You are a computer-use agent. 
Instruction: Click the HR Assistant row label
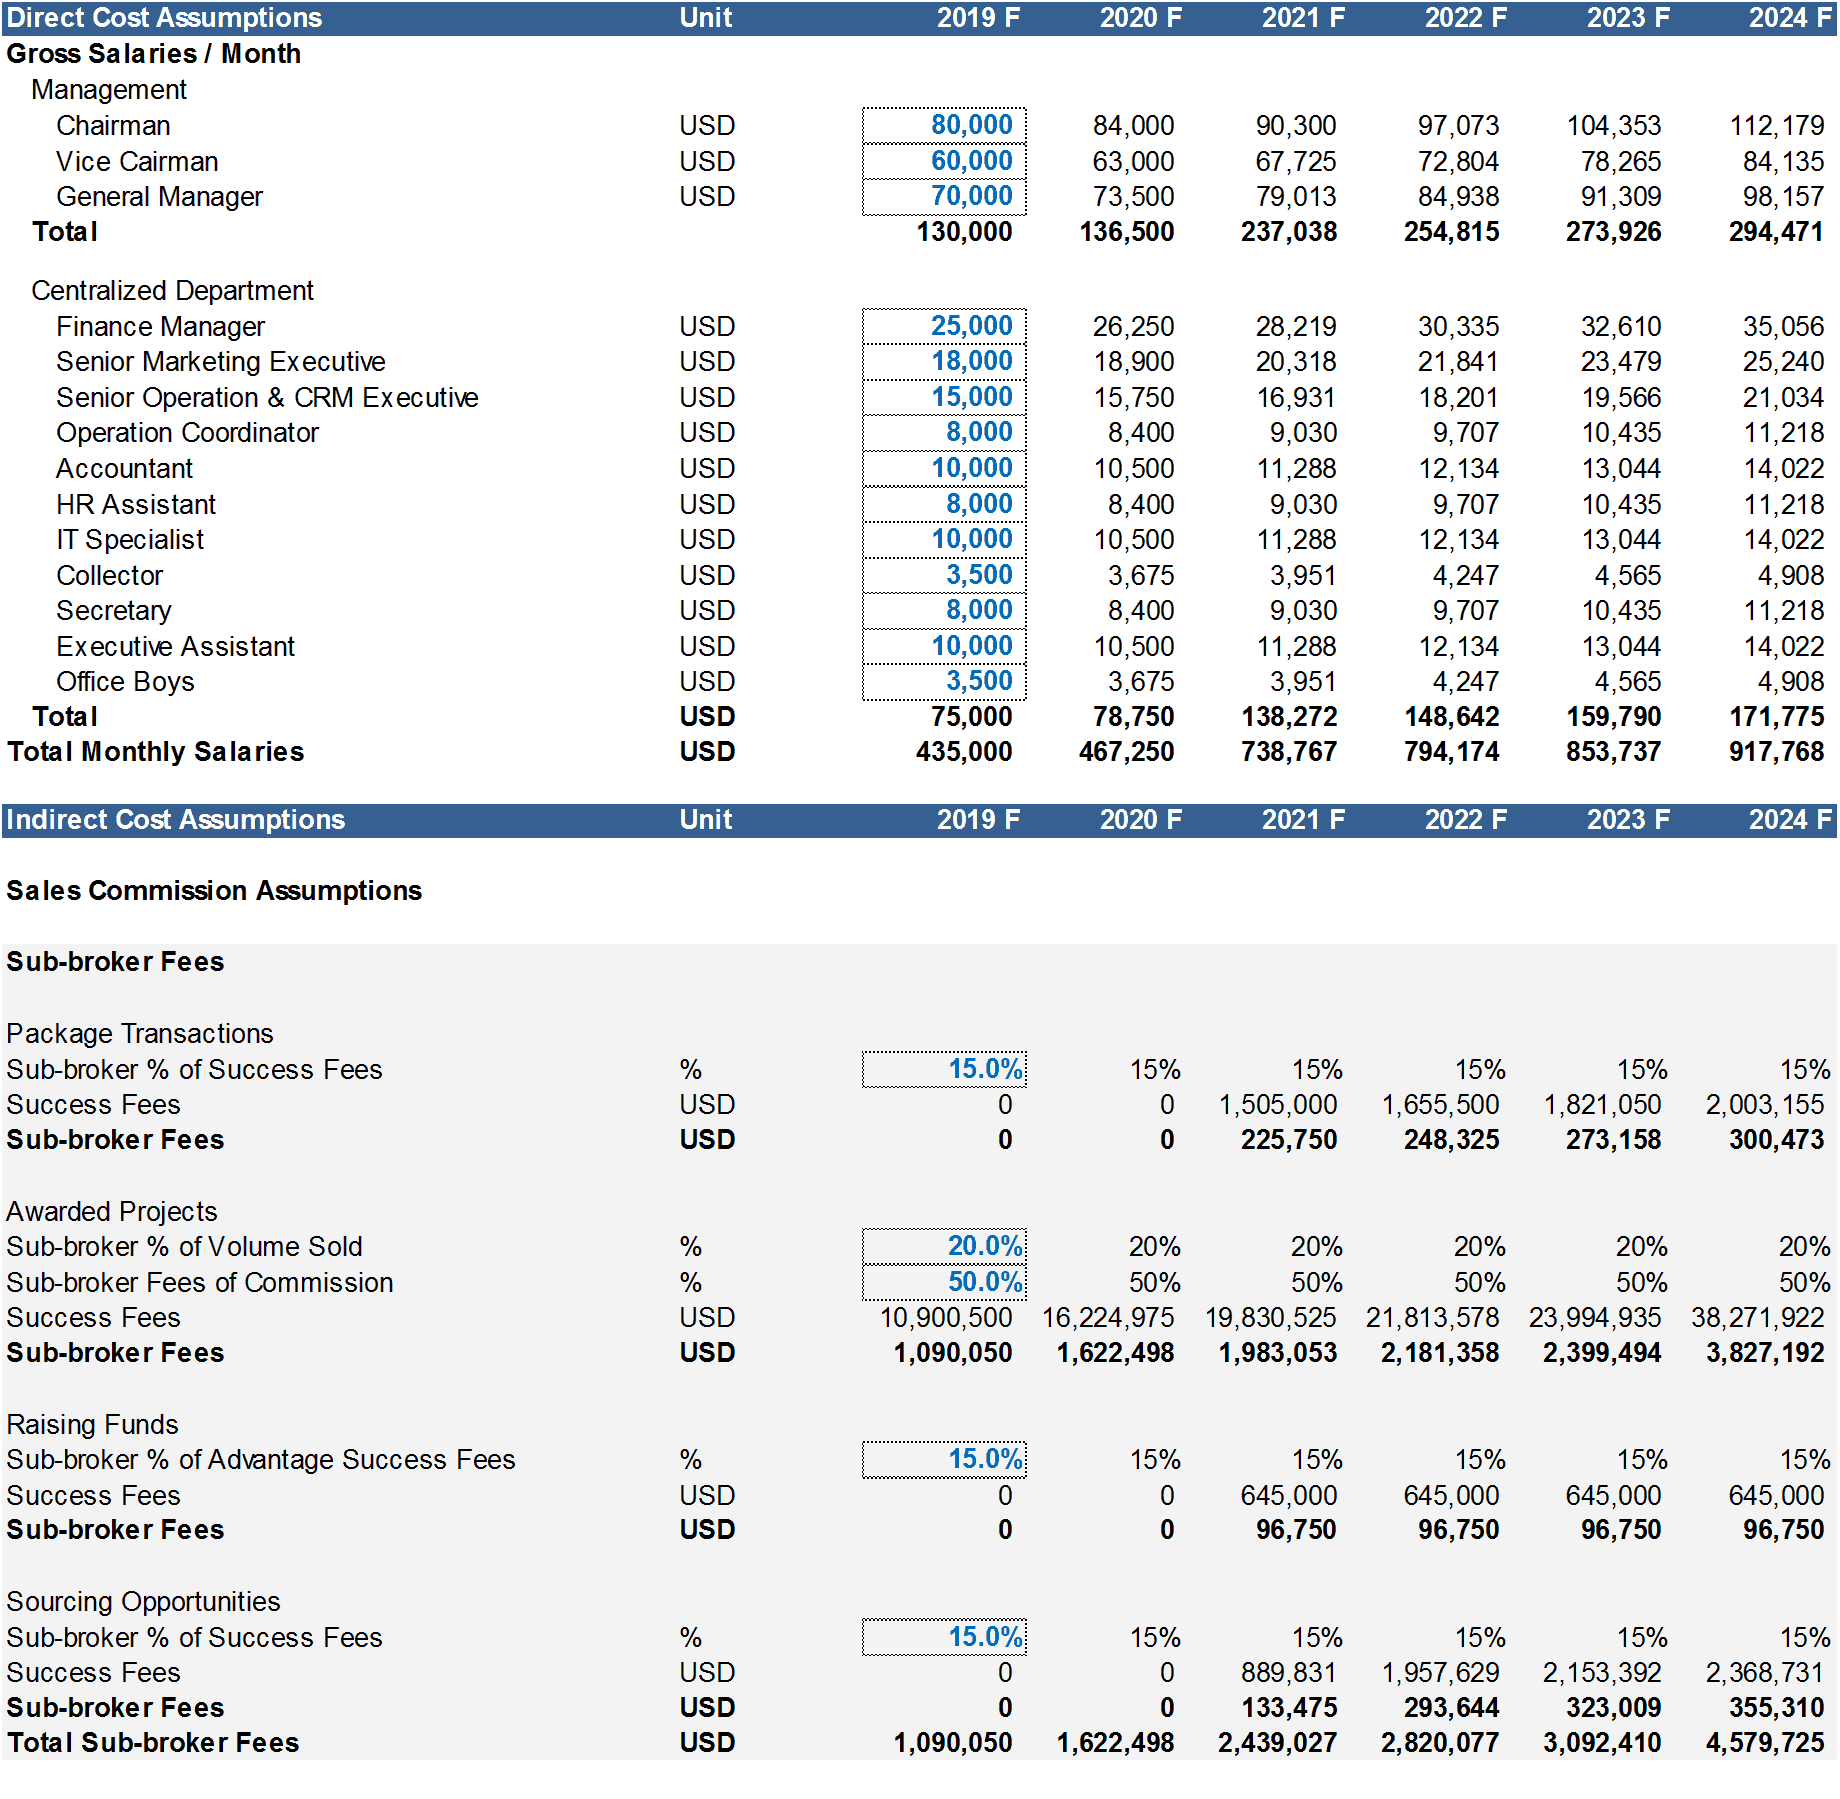coord(136,505)
